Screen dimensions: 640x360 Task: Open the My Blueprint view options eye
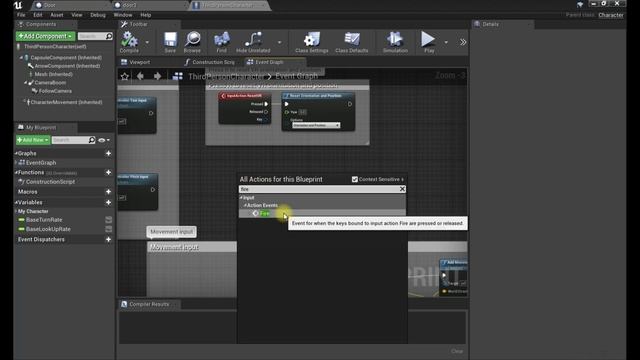pyautogui.click(x=103, y=140)
